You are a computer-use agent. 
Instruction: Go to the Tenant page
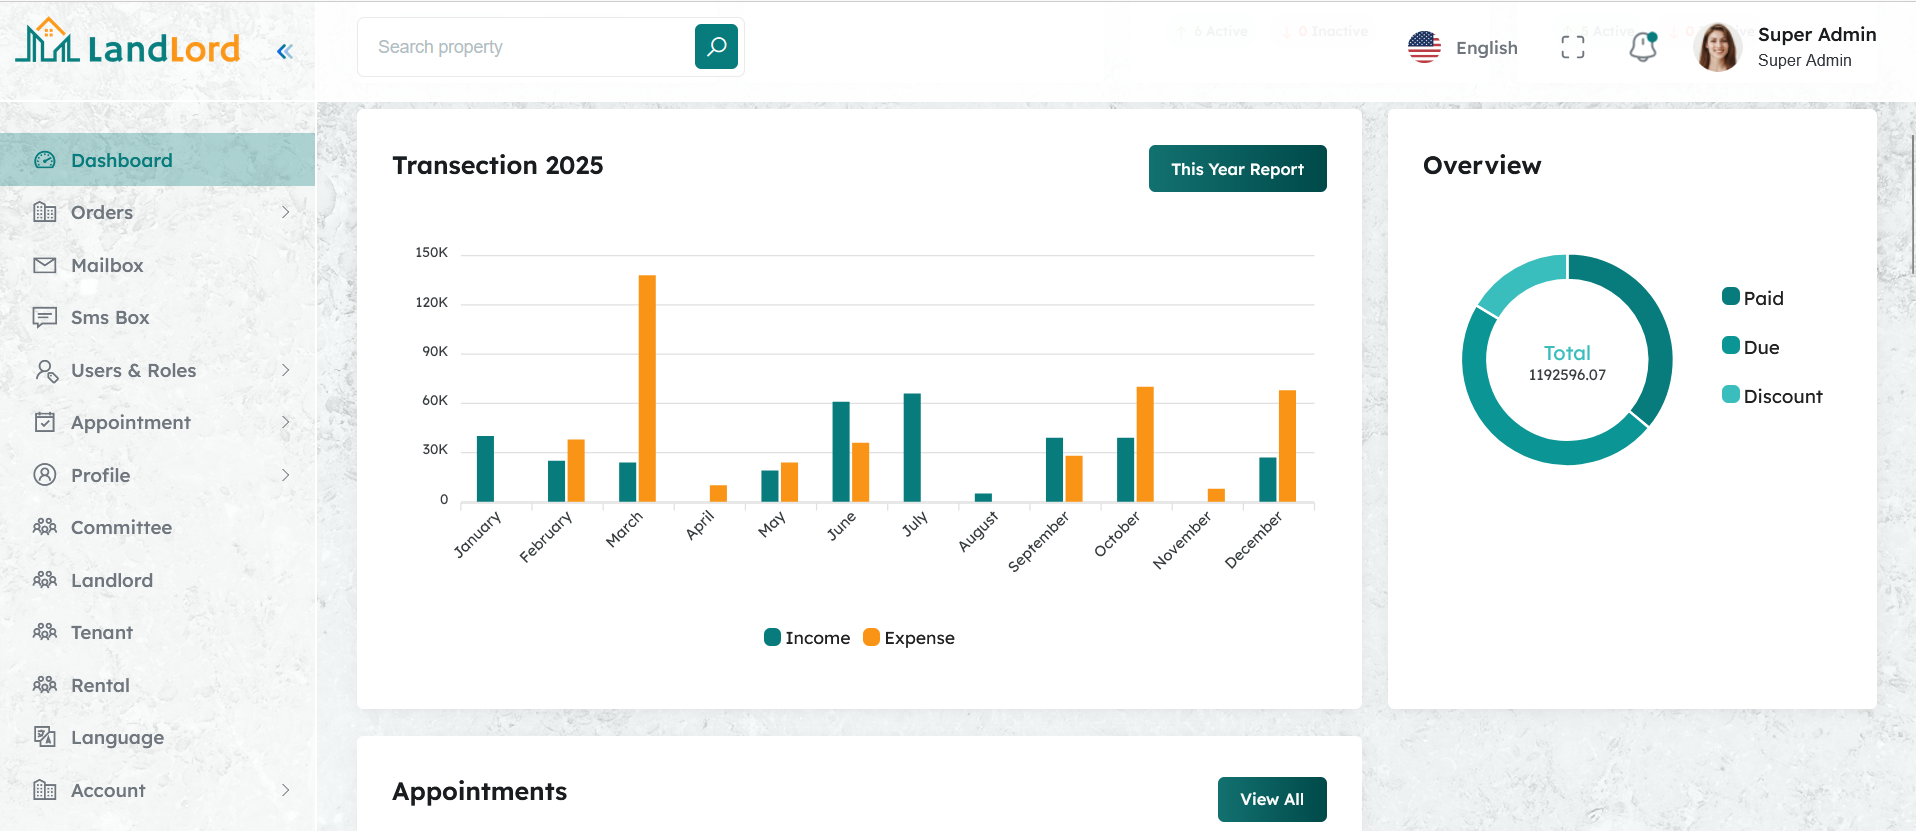click(x=101, y=632)
